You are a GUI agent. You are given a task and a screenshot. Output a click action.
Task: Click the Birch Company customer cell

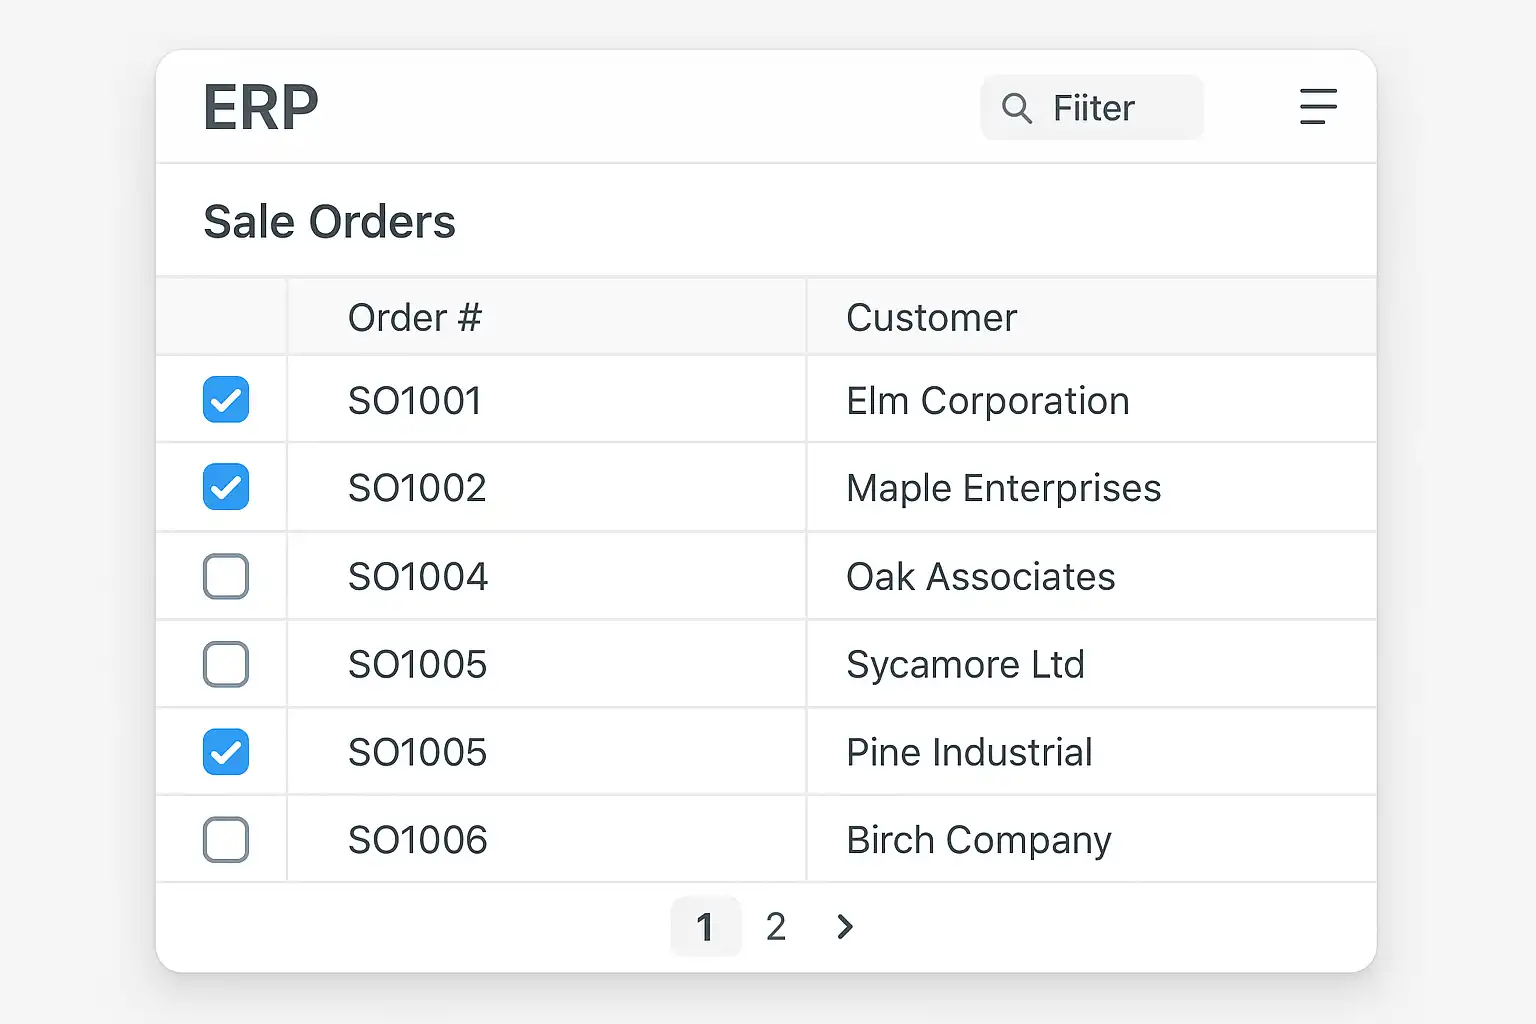978,840
